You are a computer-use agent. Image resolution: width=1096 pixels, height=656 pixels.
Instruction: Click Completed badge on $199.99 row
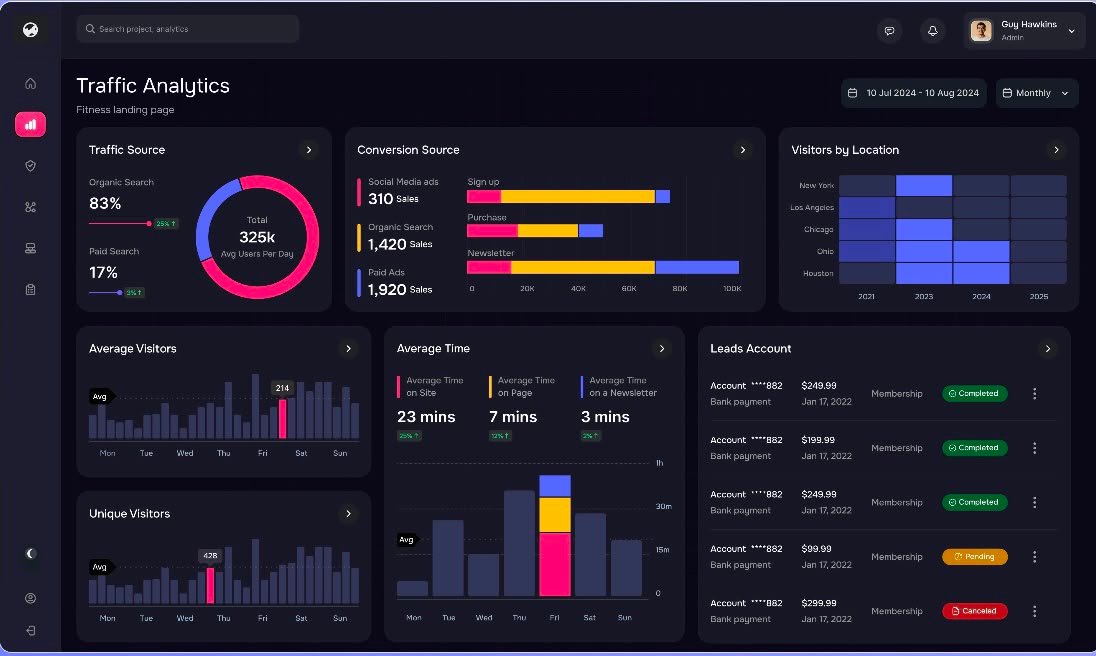(974, 448)
